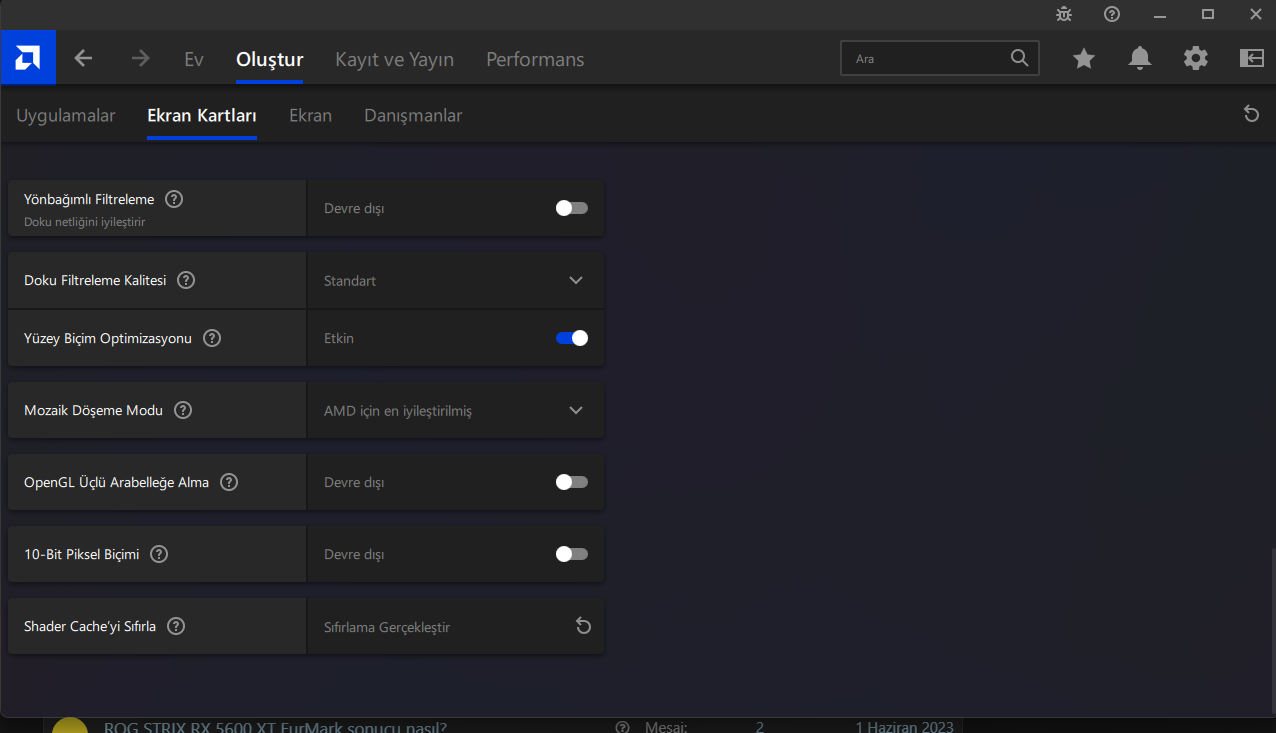Open Mozaik Döşeme Modu dropdown
Screen dimensions: 1276x733
click(455, 410)
